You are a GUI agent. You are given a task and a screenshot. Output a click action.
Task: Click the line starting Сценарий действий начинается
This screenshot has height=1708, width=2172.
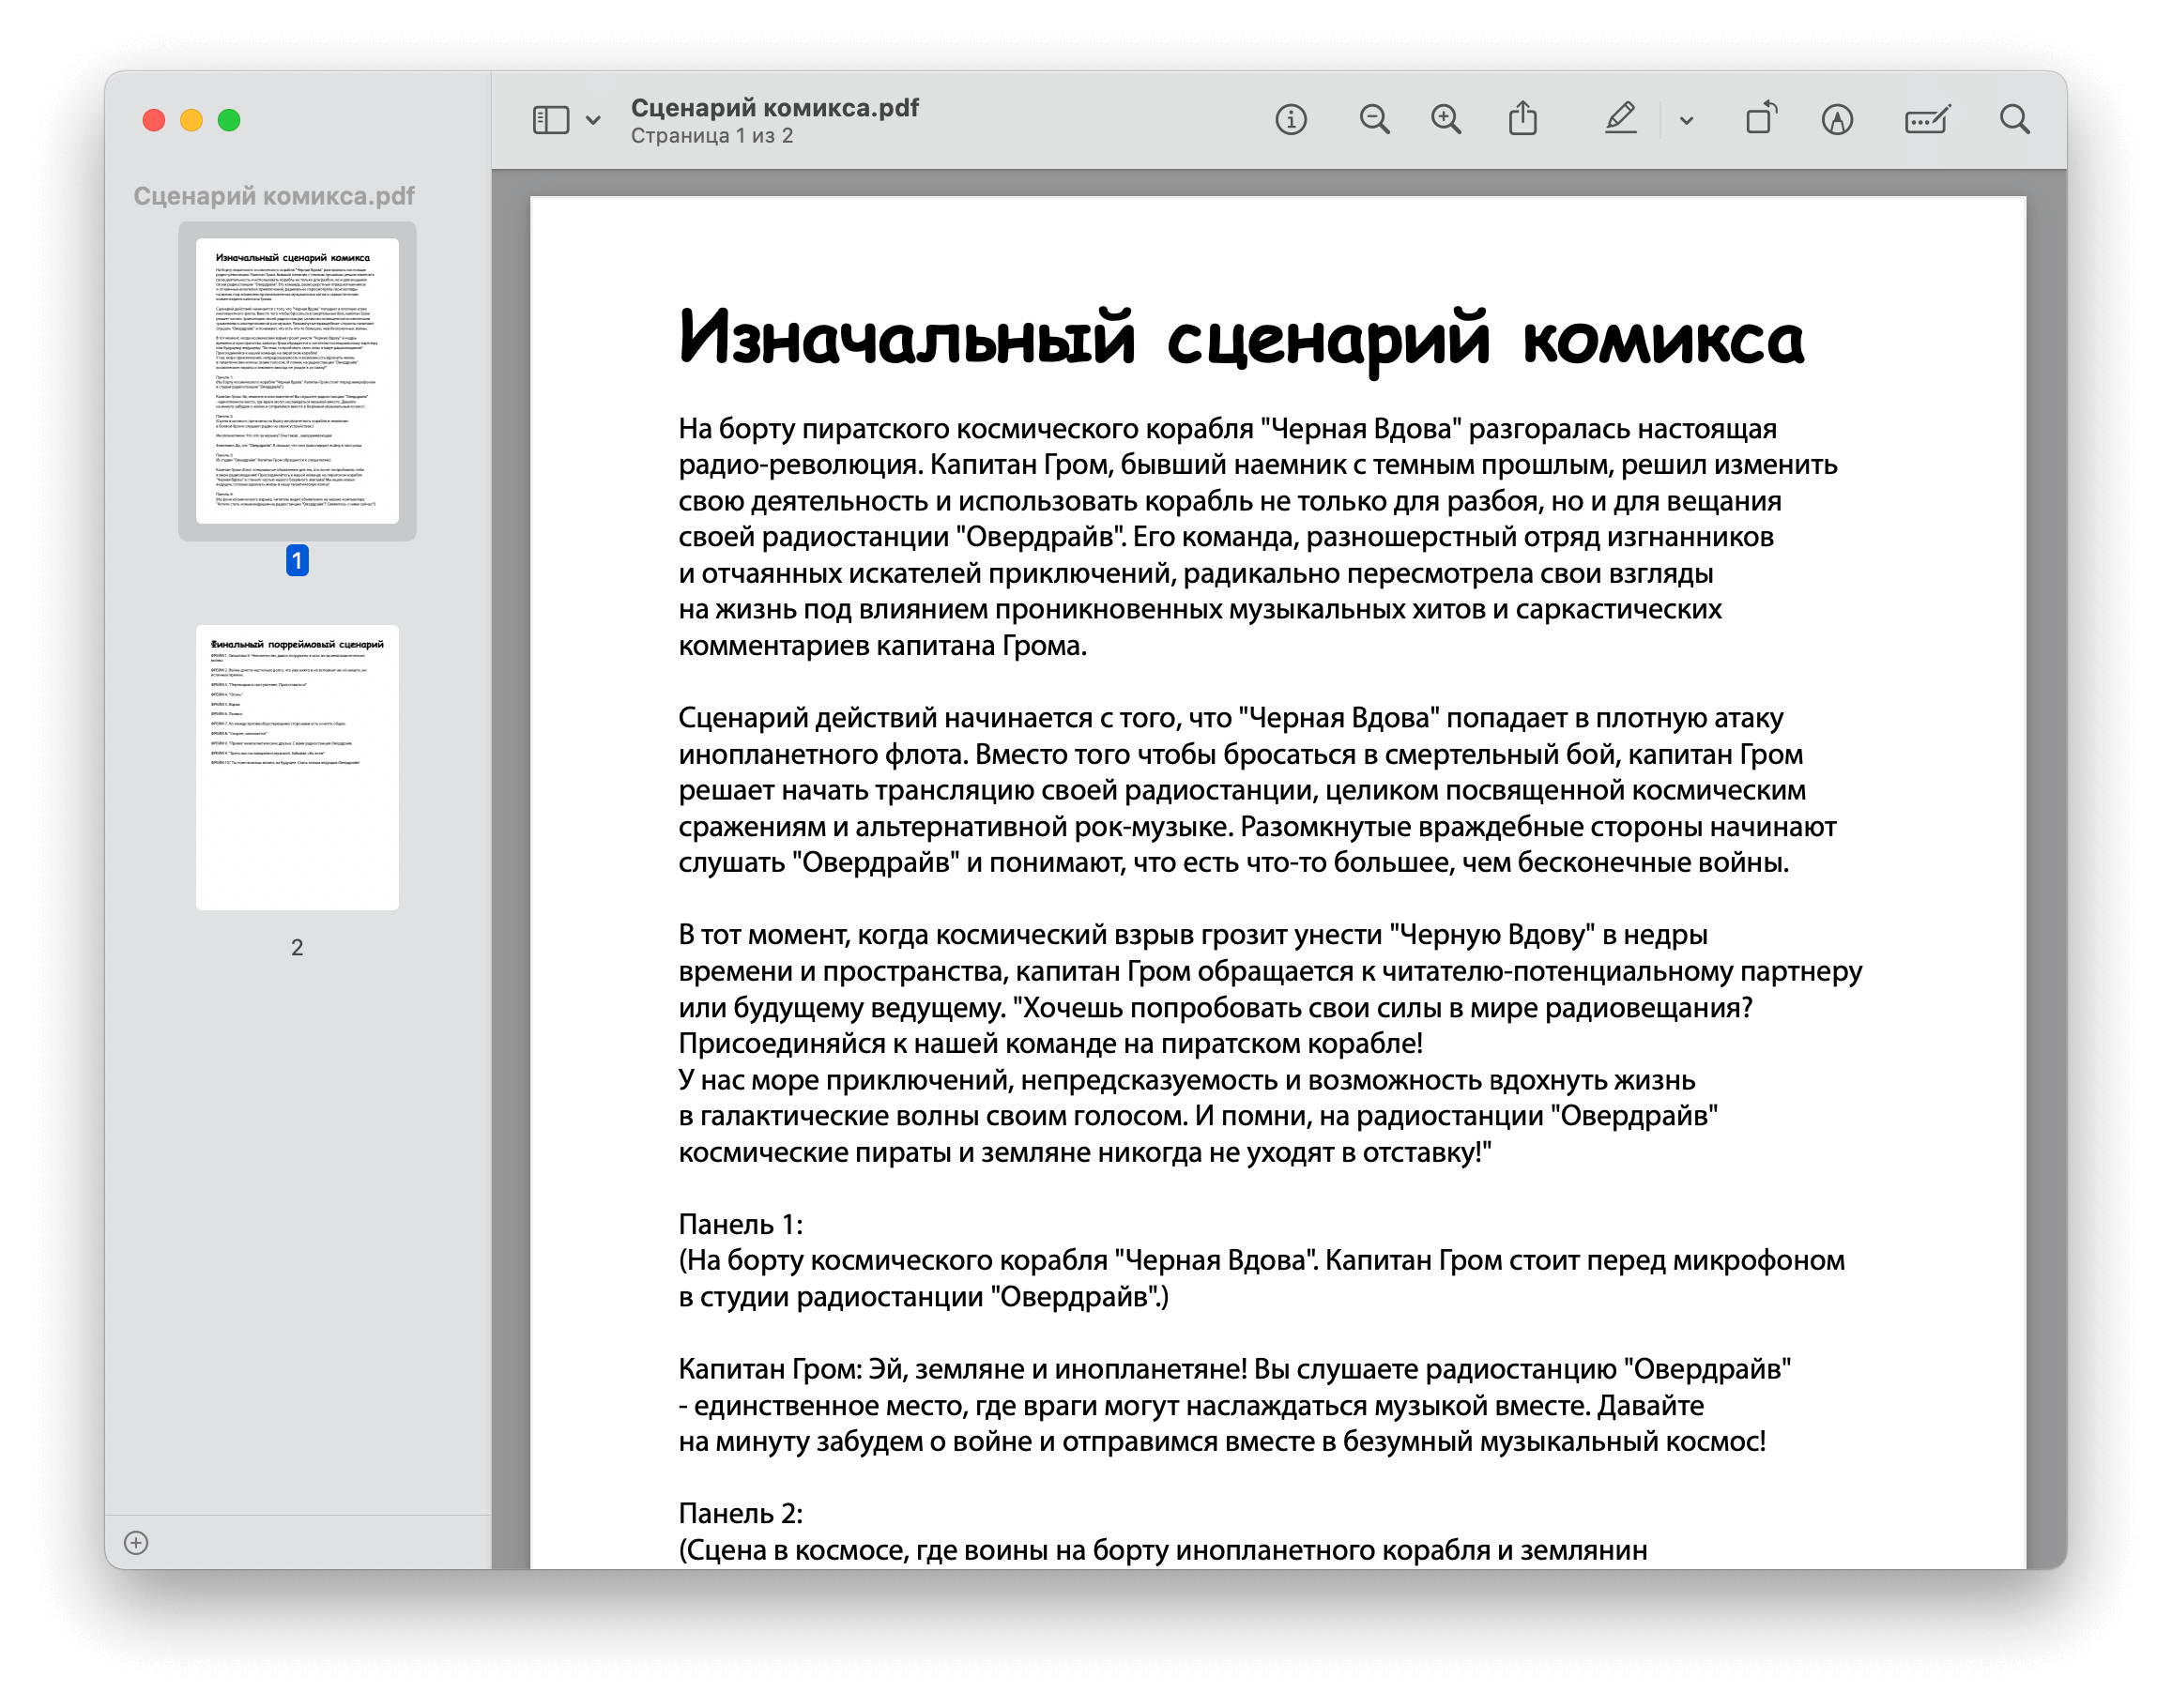1231,717
